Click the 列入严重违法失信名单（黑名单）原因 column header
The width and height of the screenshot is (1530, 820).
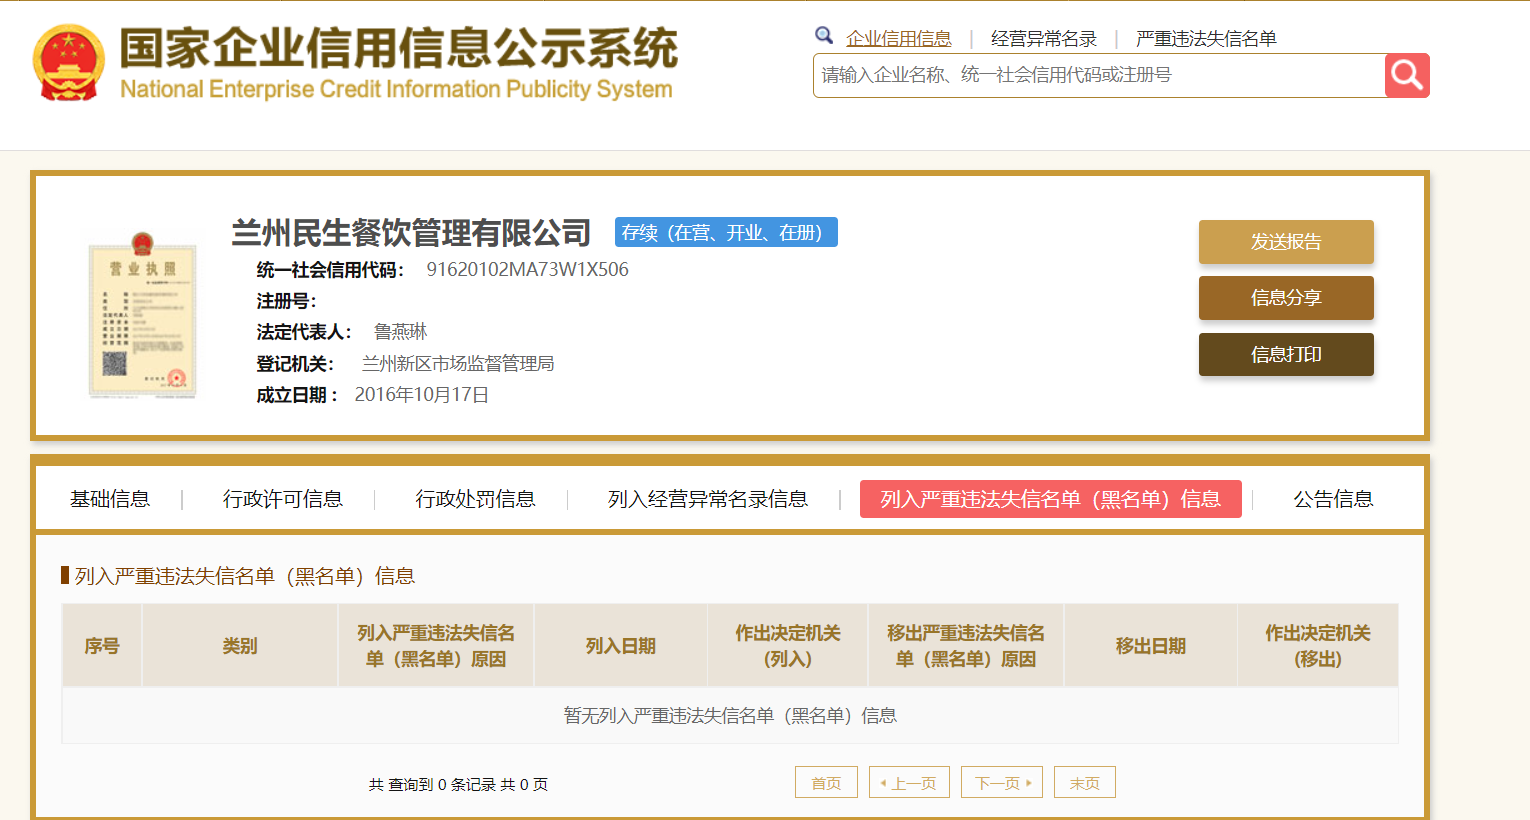pos(436,646)
